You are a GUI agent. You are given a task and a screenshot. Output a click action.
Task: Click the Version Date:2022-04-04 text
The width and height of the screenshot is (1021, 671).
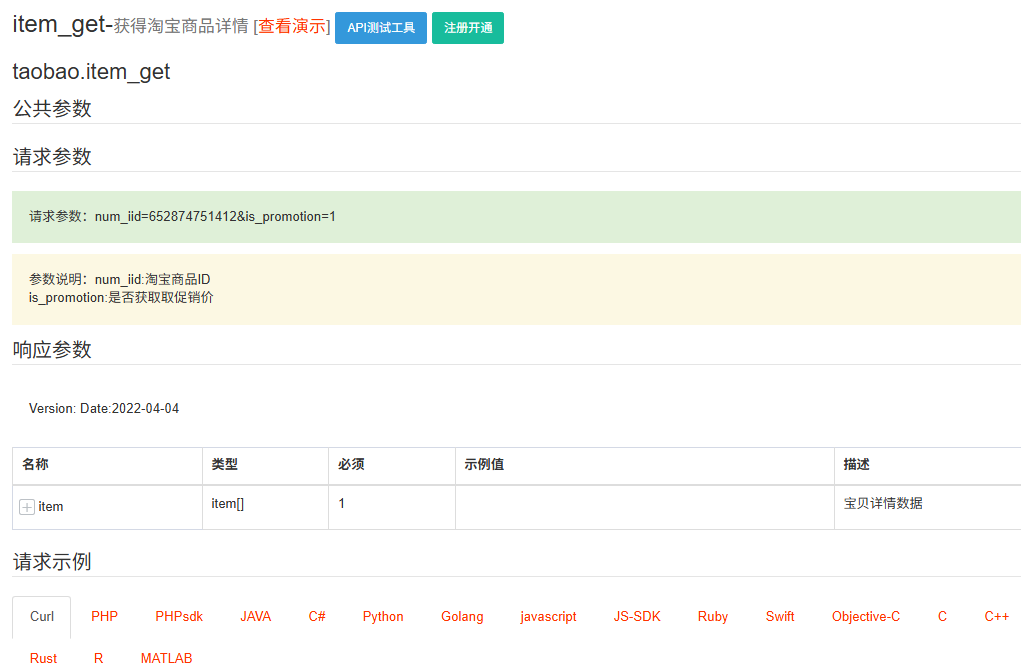pos(104,408)
